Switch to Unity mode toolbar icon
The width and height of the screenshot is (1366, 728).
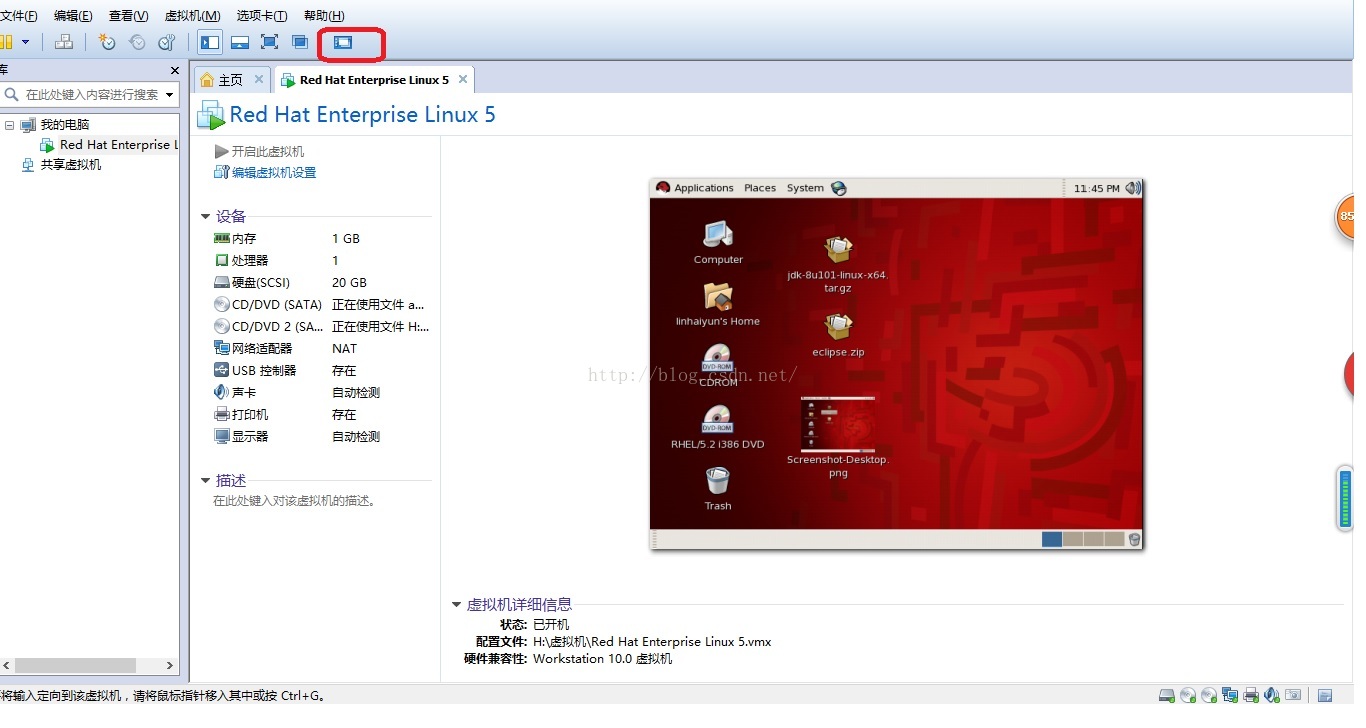[x=300, y=42]
